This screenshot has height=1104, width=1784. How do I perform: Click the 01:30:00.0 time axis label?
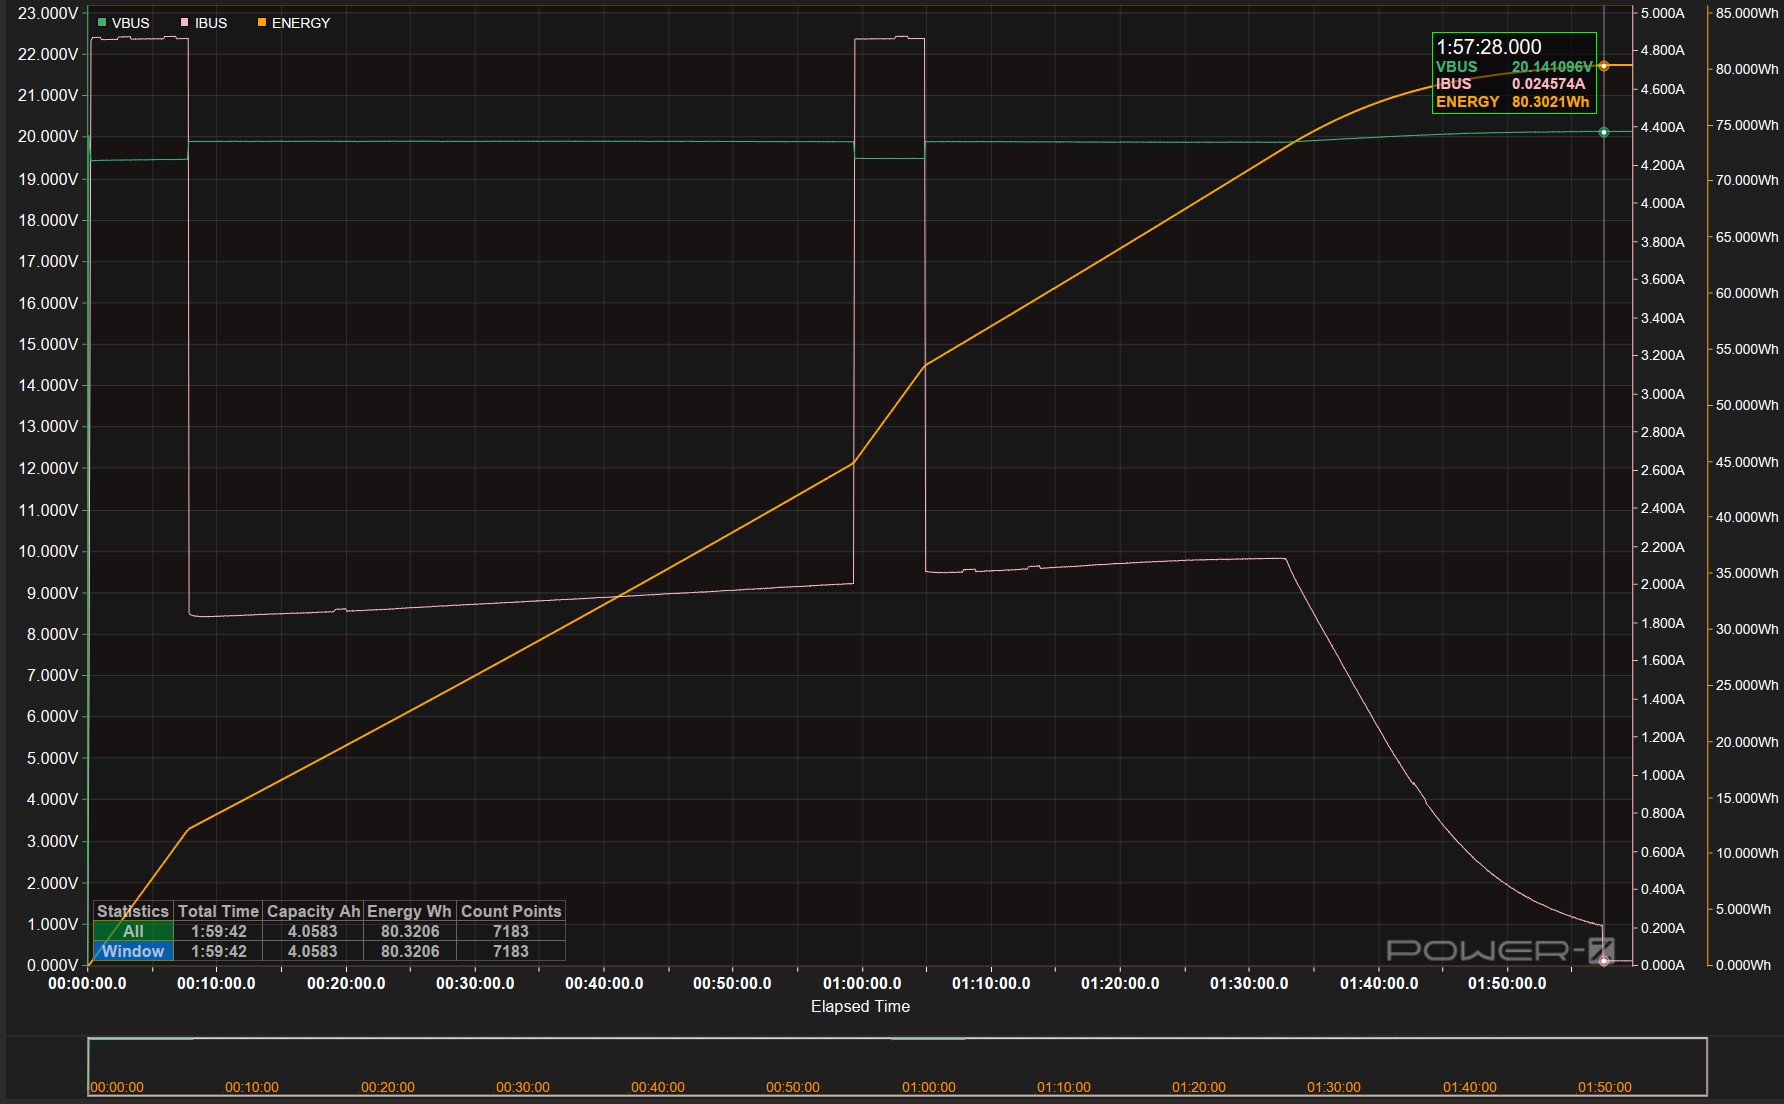pyautogui.click(x=1249, y=984)
